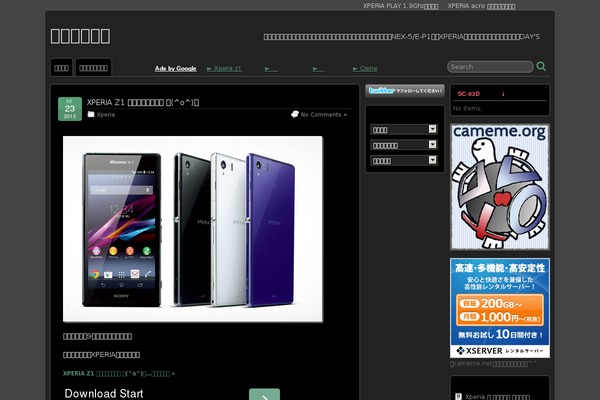
Task: Expand the third sidebar dropdown
Action: coord(404,160)
